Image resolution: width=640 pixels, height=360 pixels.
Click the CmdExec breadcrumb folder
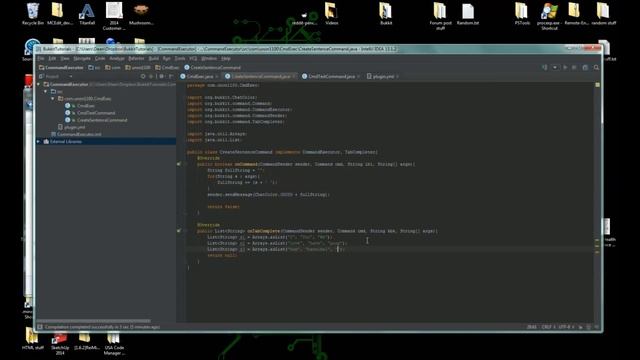(167, 67)
